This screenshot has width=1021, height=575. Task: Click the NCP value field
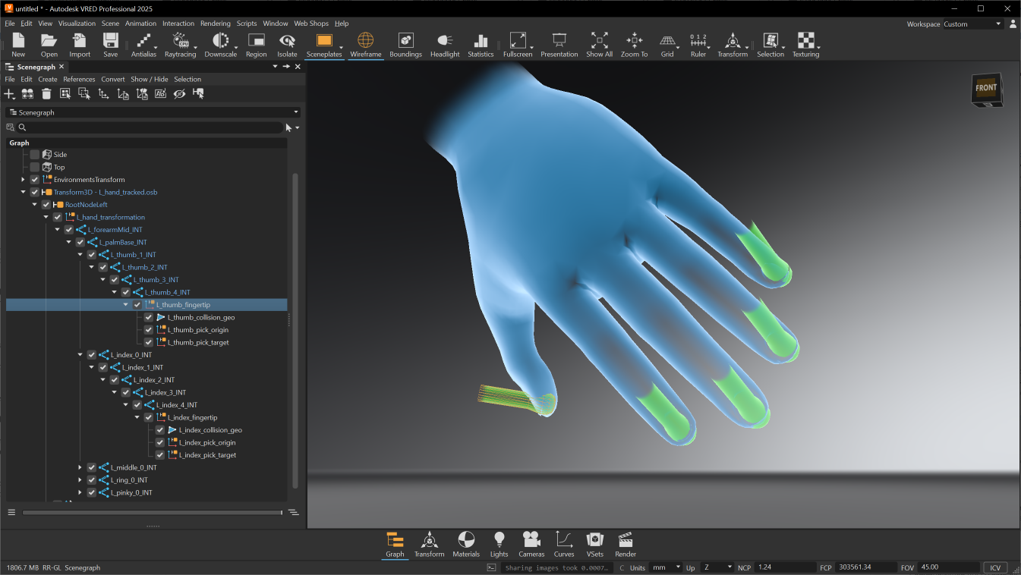(x=785, y=568)
